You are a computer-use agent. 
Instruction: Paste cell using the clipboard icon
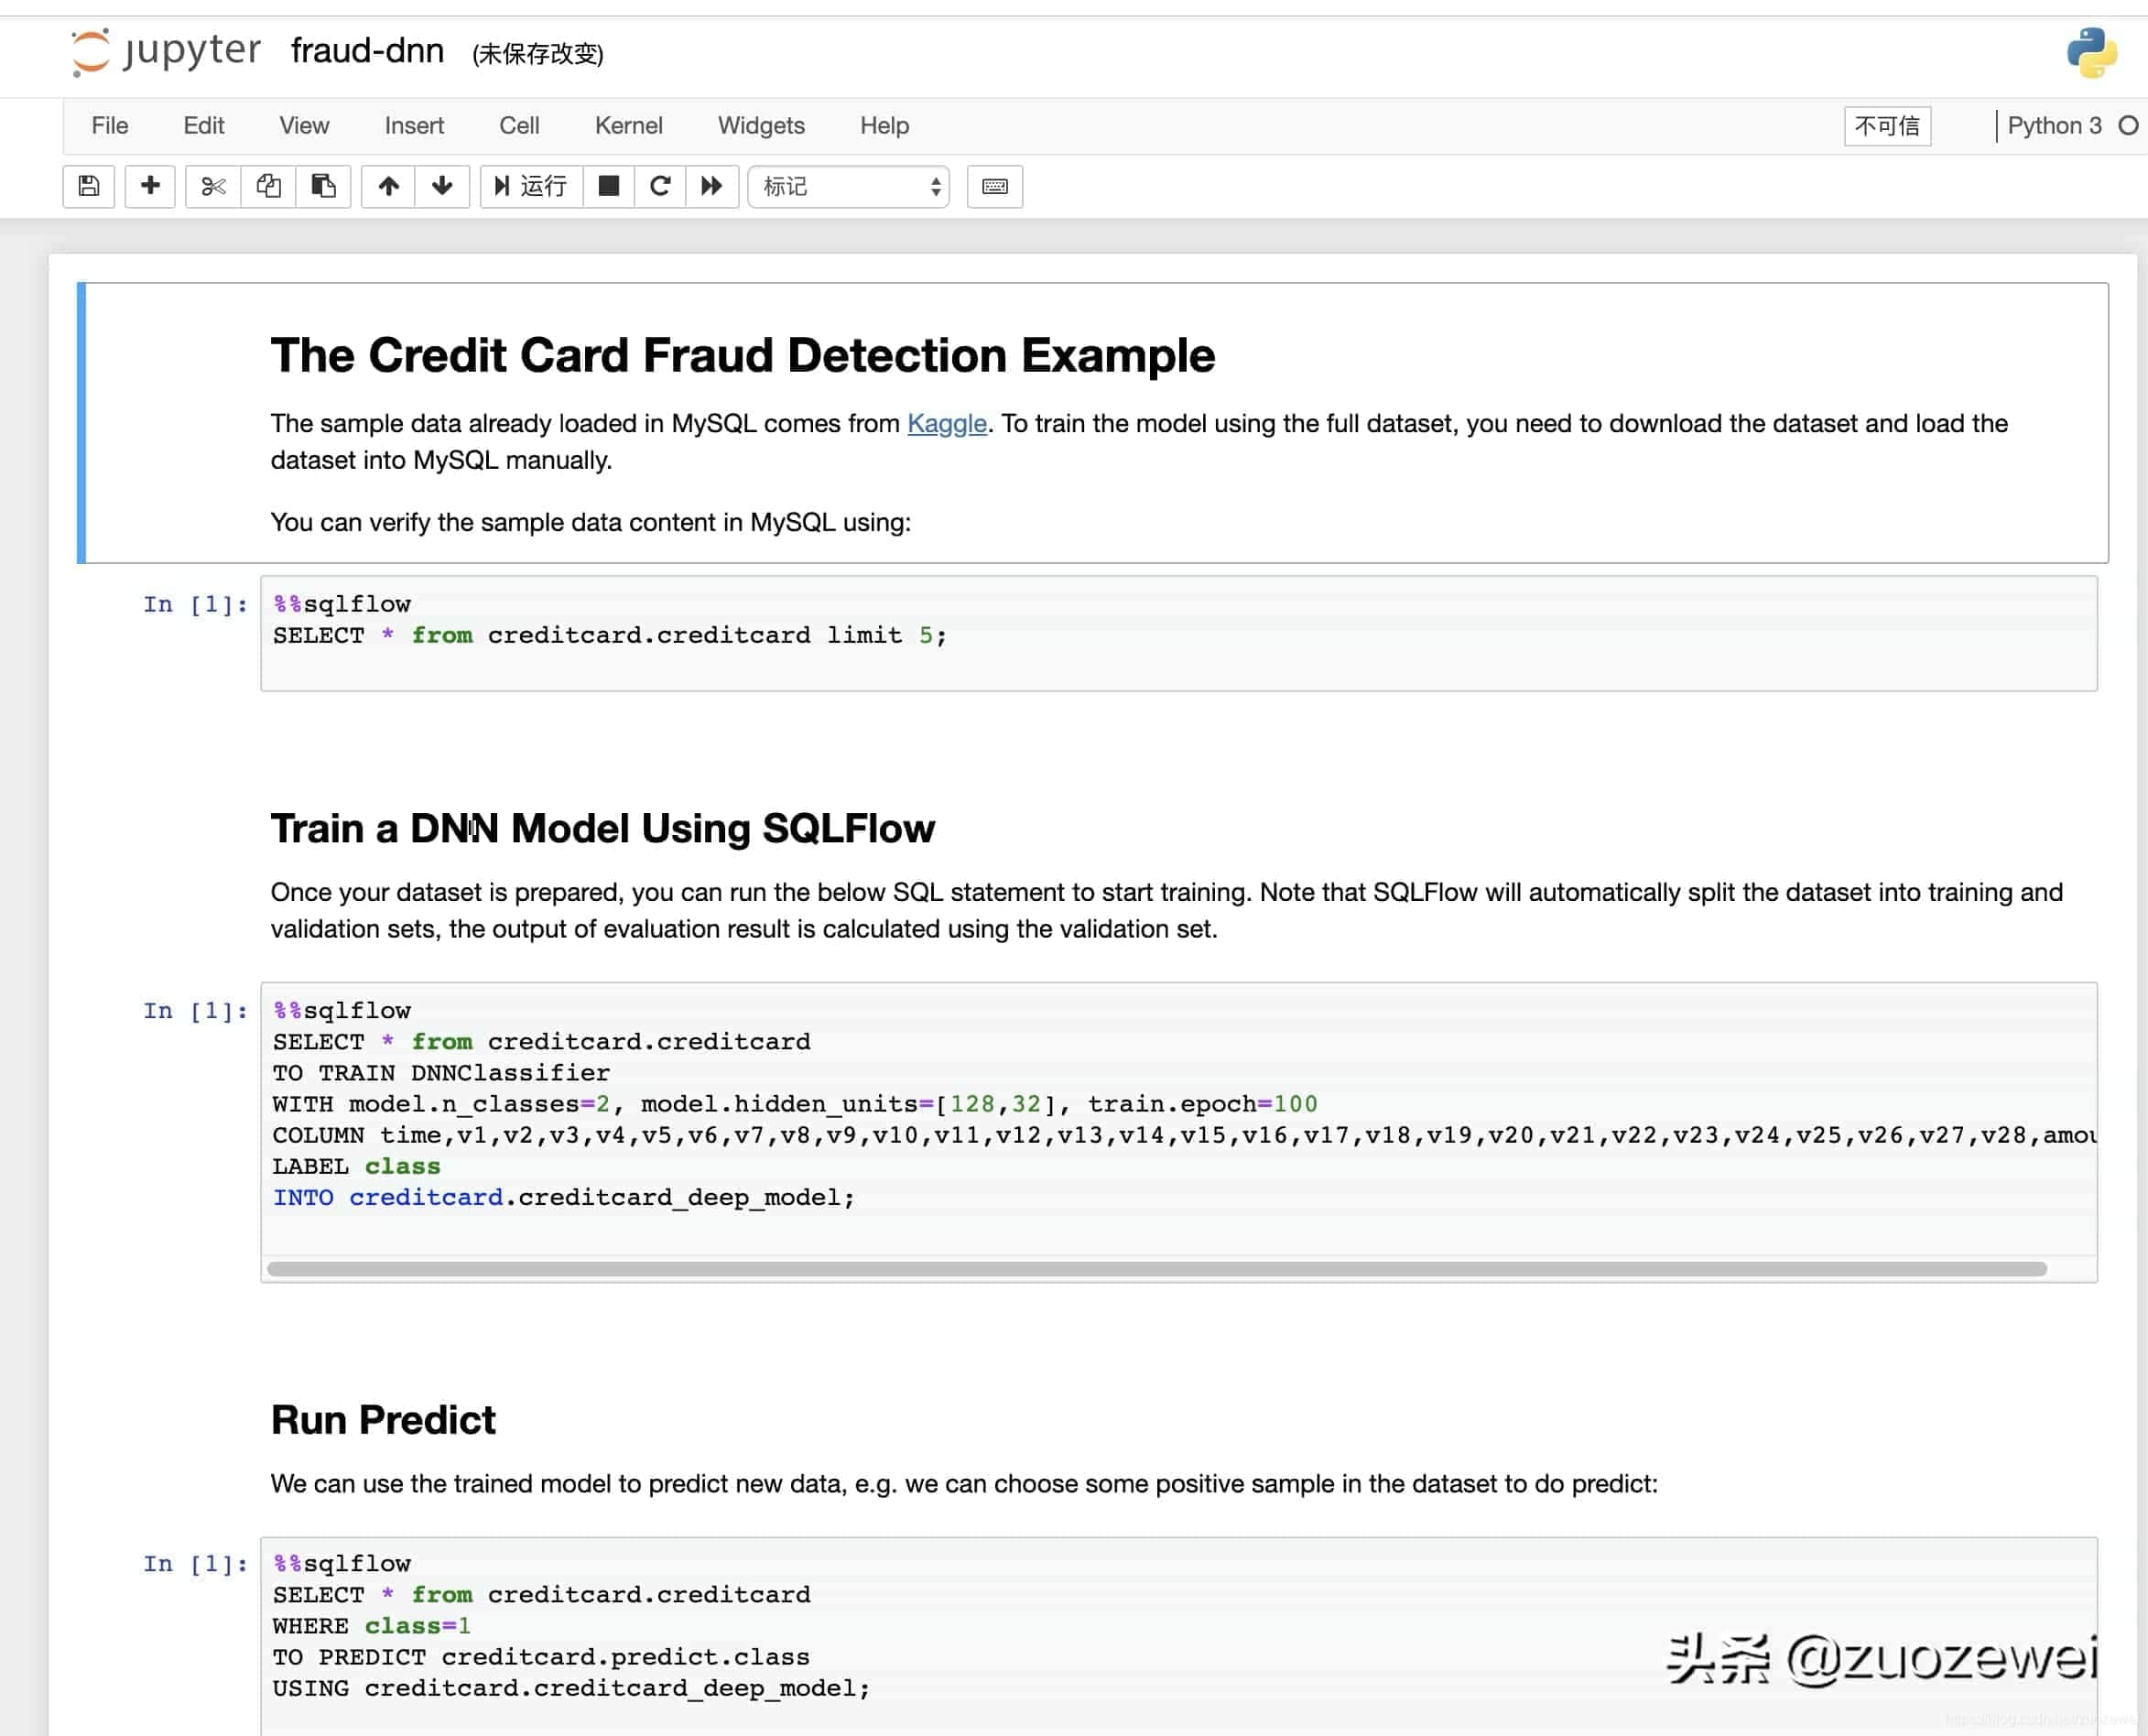pyautogui.click(x=323, y=186)
